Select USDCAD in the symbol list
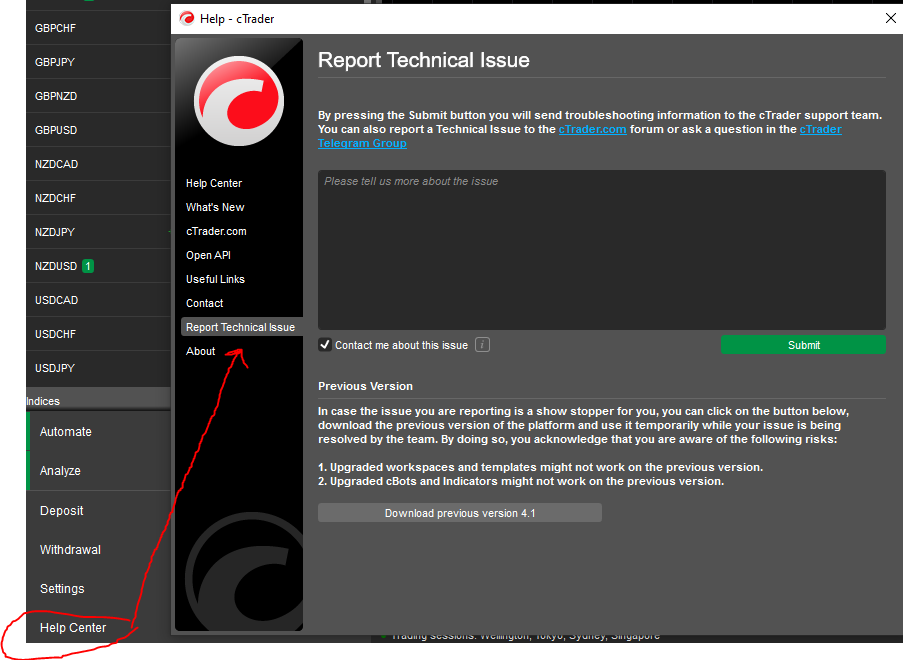903x660 pixels. coord(98,300)
